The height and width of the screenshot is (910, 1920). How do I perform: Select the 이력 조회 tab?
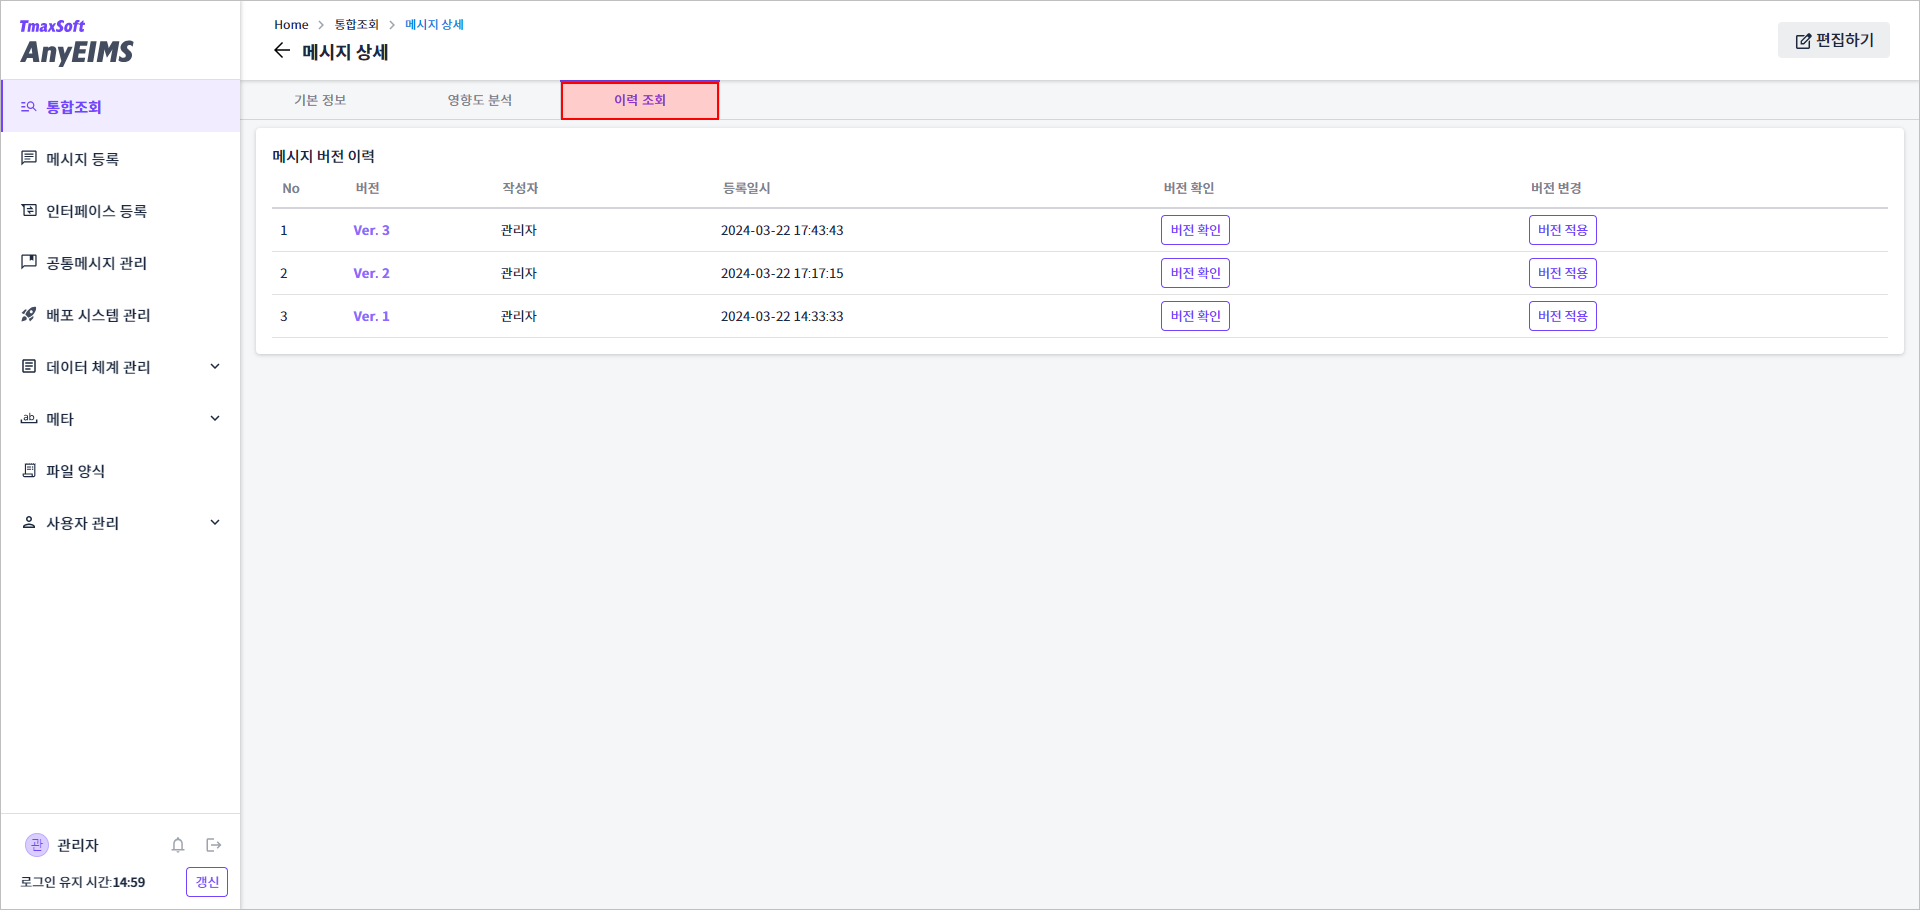coord(640,100)
